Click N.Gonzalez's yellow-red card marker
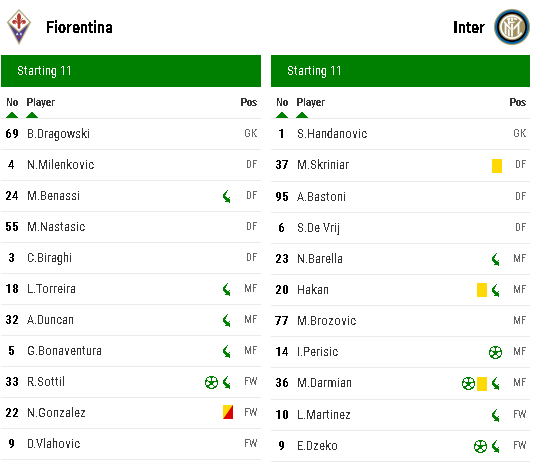This screenshot has width=534, height=466. tap(228, 412)
